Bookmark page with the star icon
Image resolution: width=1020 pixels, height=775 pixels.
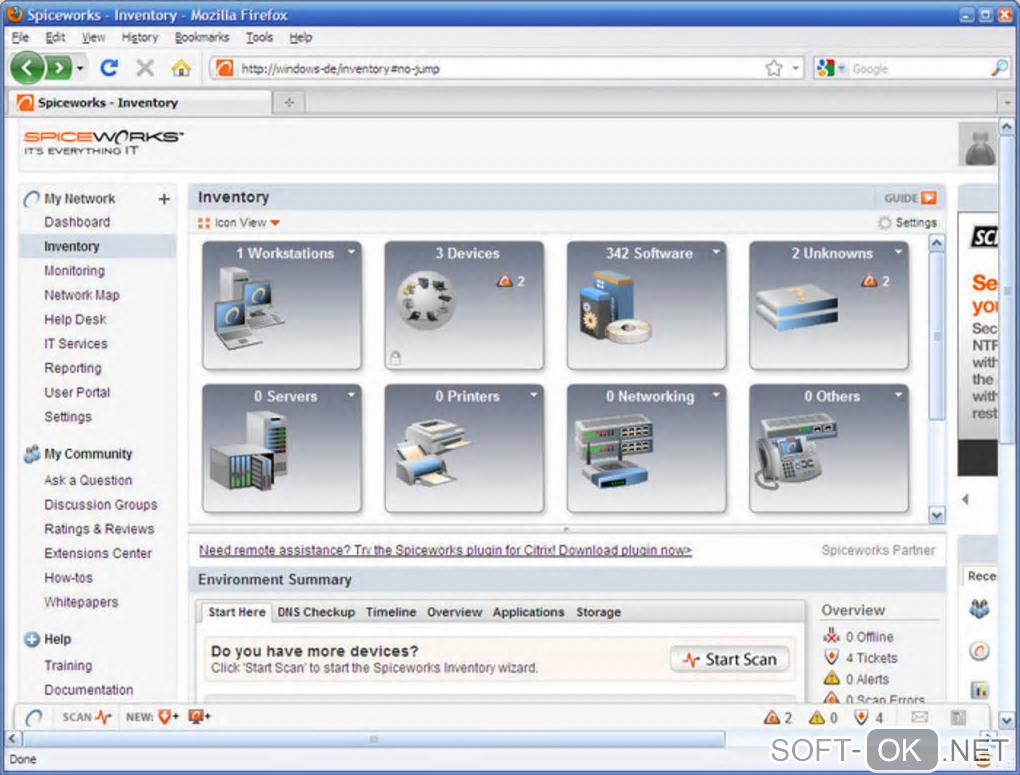click(773, 68)
